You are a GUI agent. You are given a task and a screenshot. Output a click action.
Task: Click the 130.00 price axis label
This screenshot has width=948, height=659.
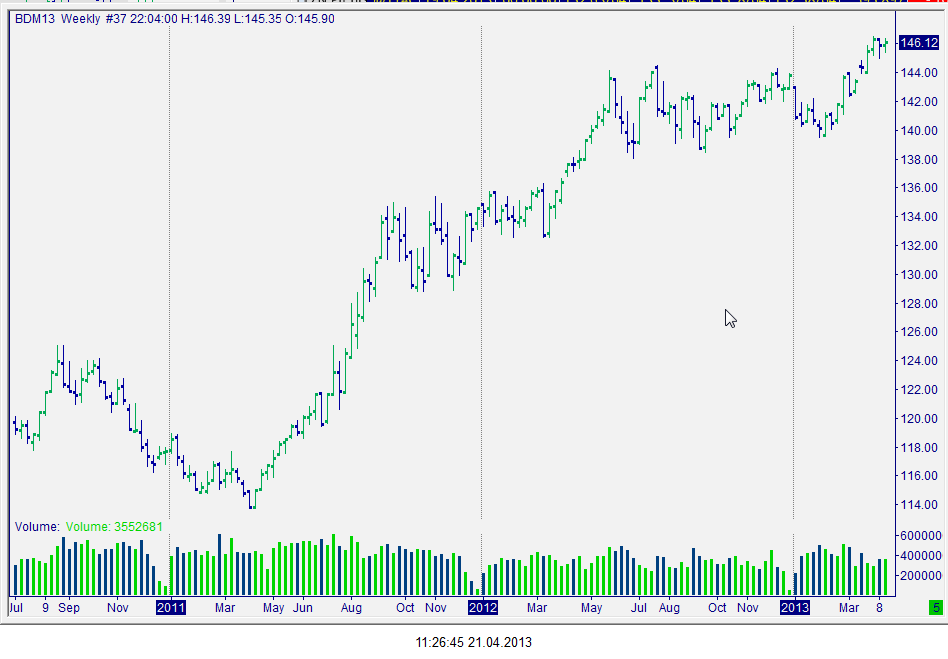click(919, 274)
